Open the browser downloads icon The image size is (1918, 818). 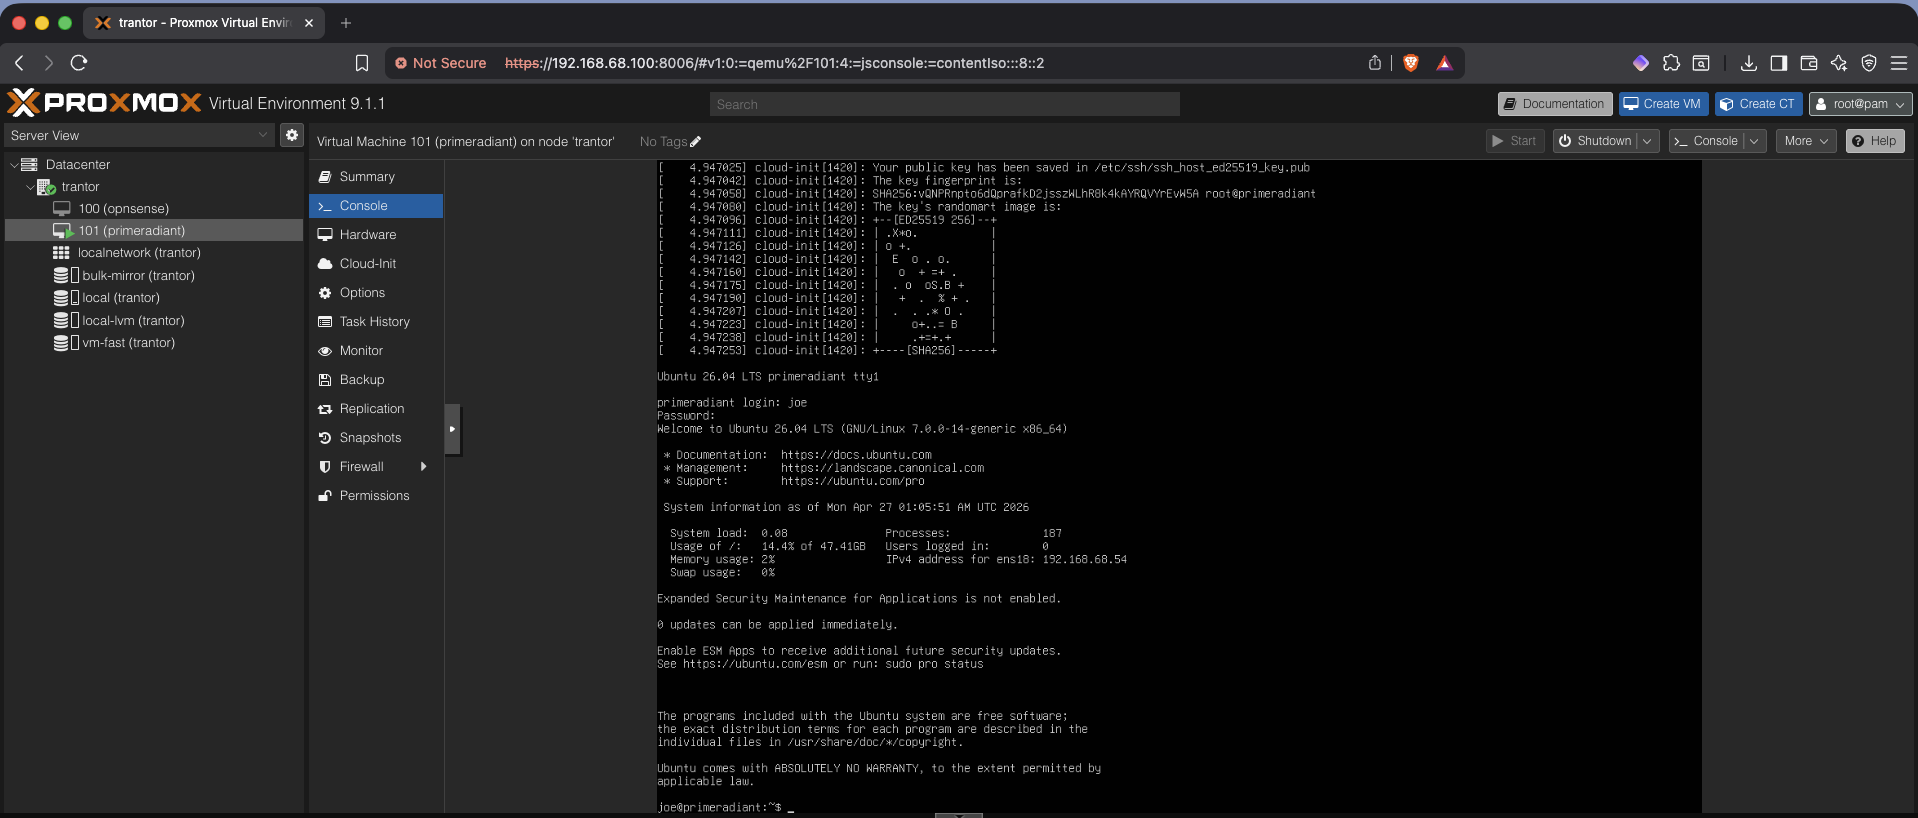pos(1748,63)
